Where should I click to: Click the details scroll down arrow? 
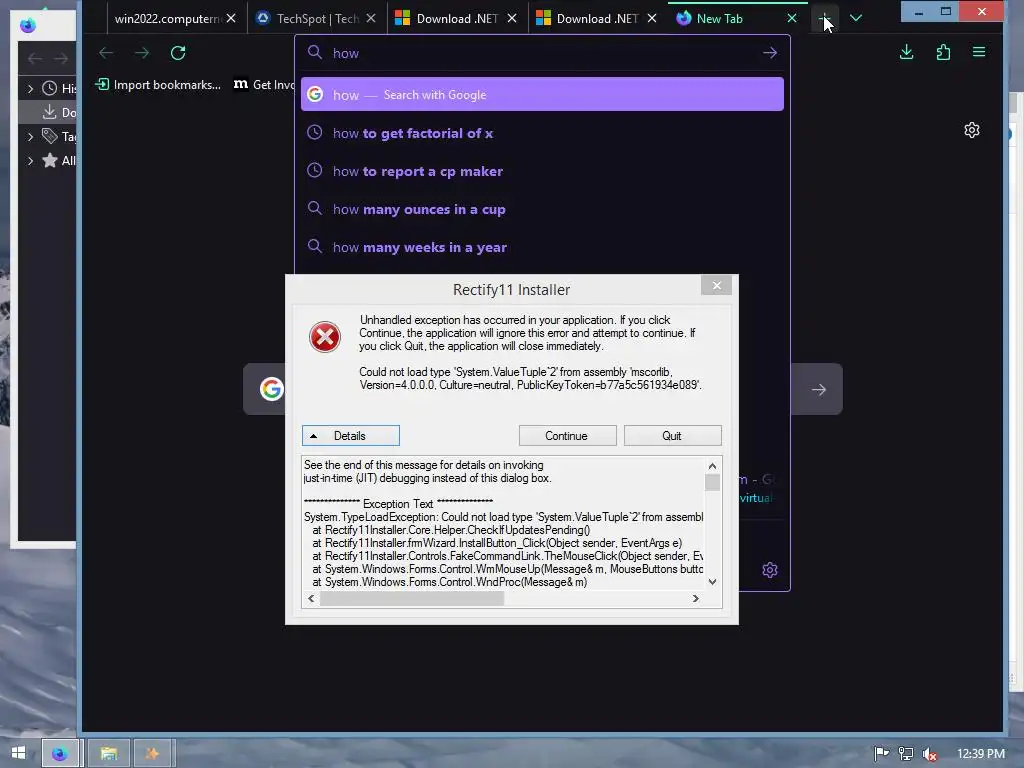(x=712, y=581)
